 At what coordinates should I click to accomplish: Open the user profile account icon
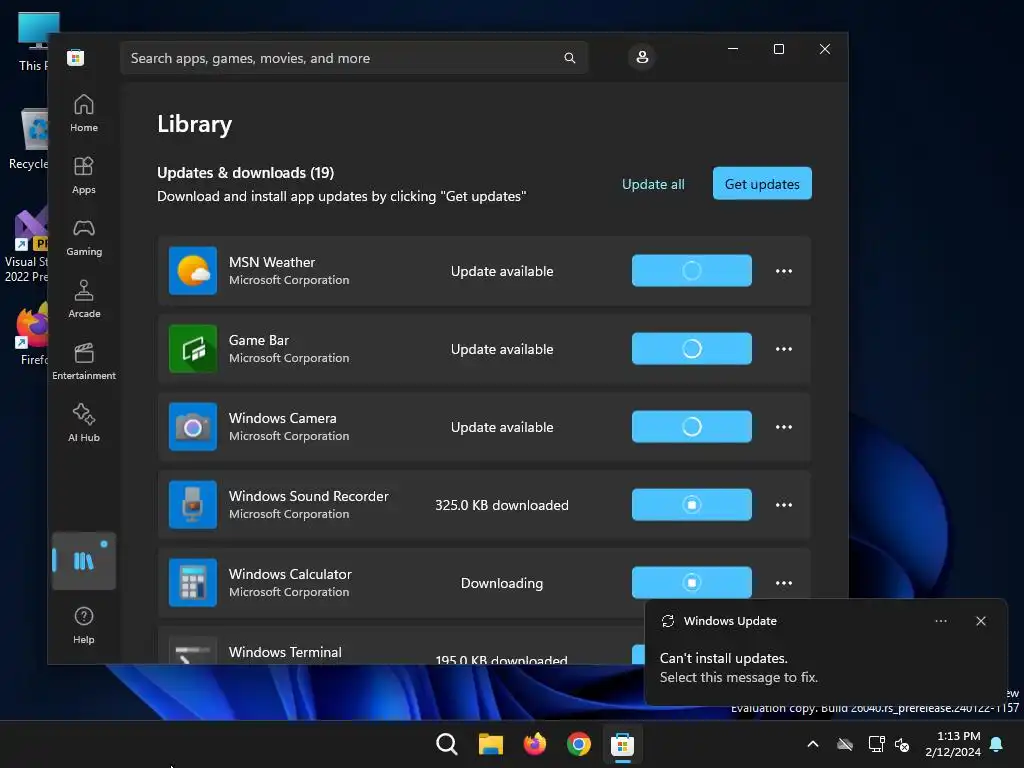[642, 57]
